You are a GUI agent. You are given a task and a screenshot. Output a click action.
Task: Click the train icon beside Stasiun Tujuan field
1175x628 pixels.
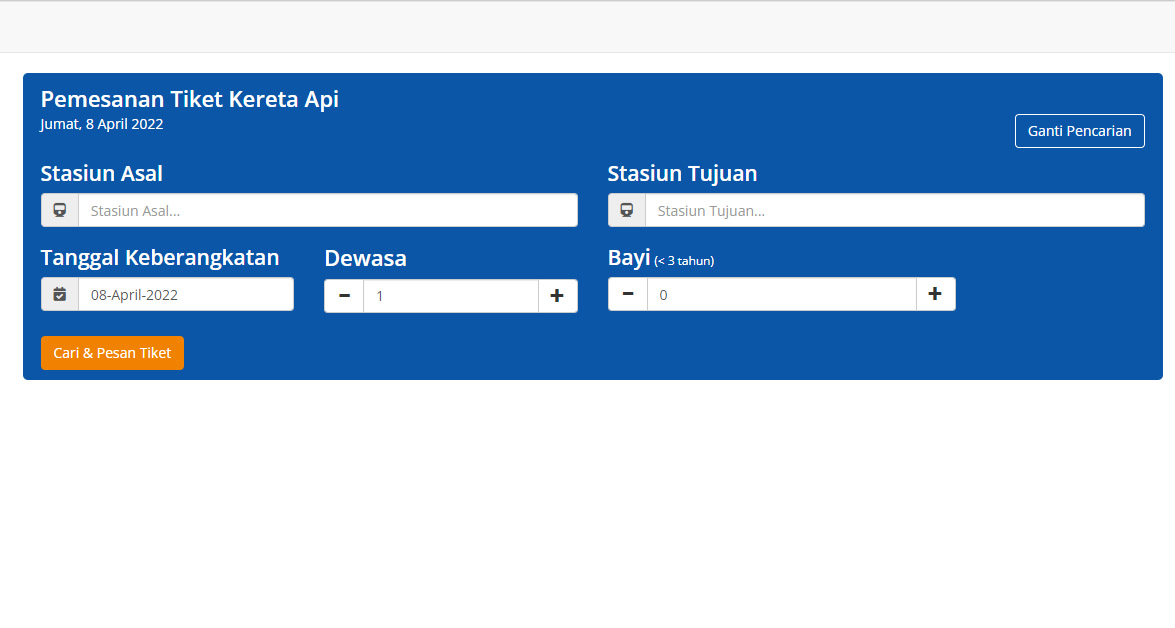click(627, 210)
